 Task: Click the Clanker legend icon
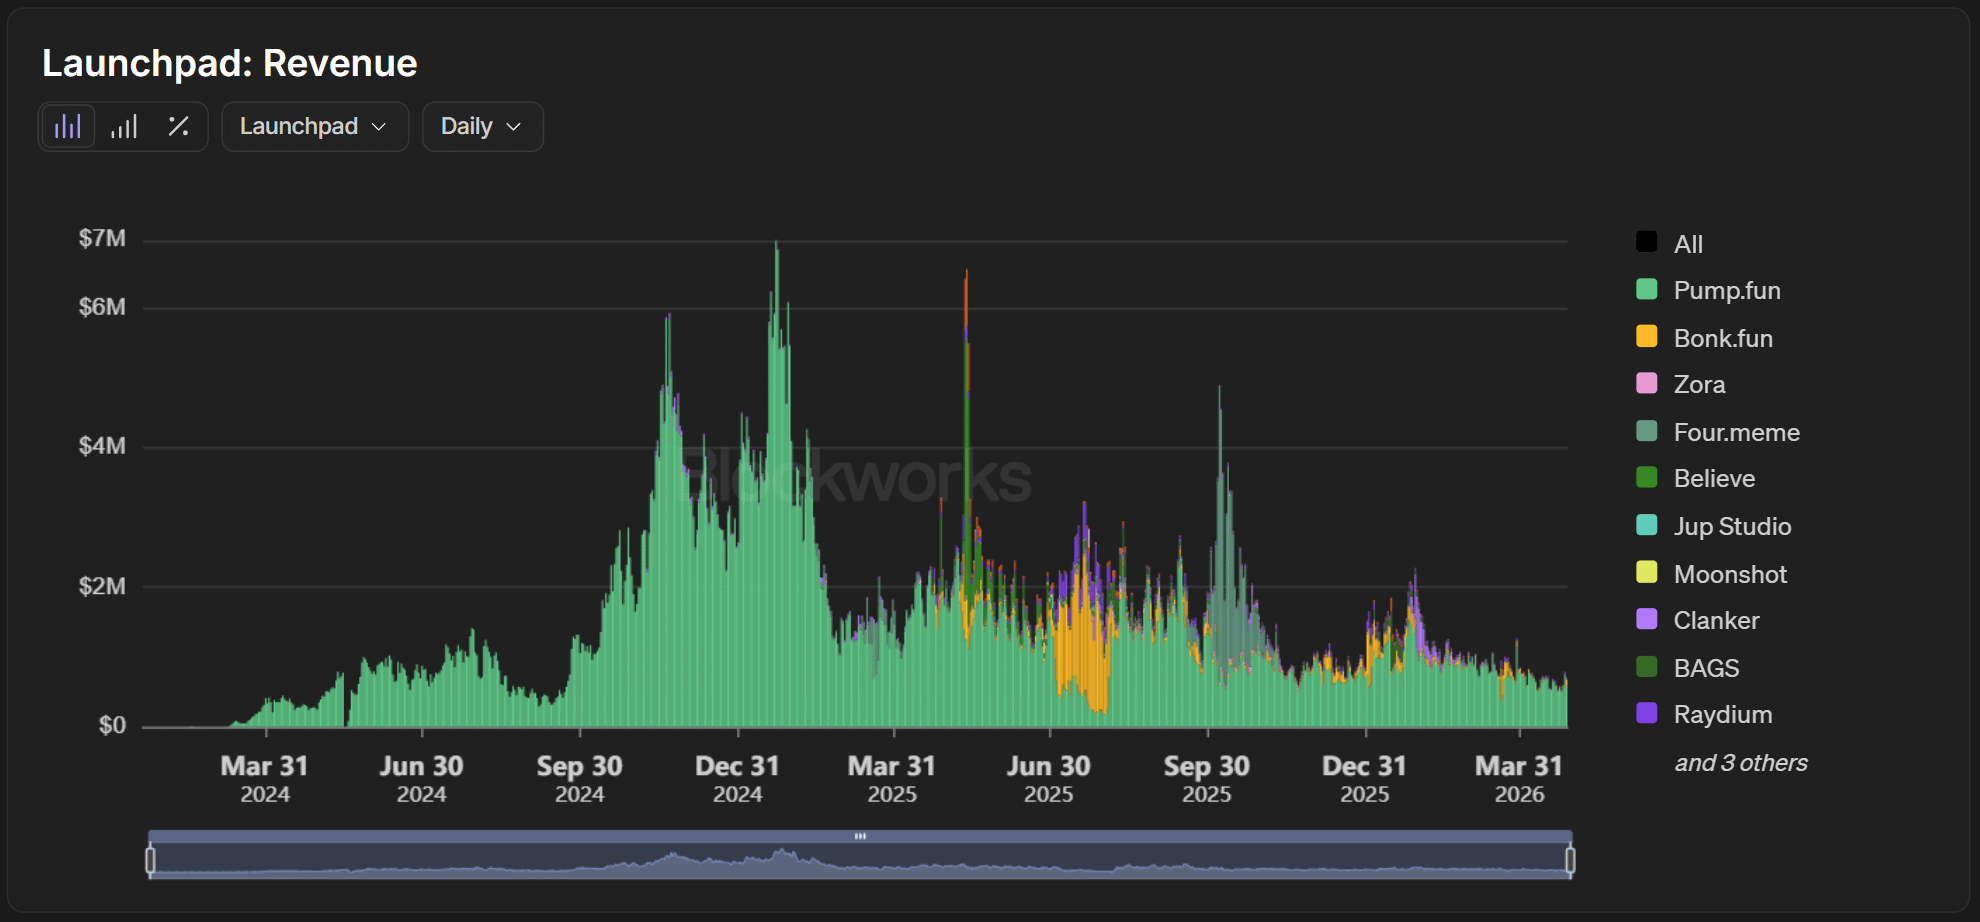point(1646,620)
